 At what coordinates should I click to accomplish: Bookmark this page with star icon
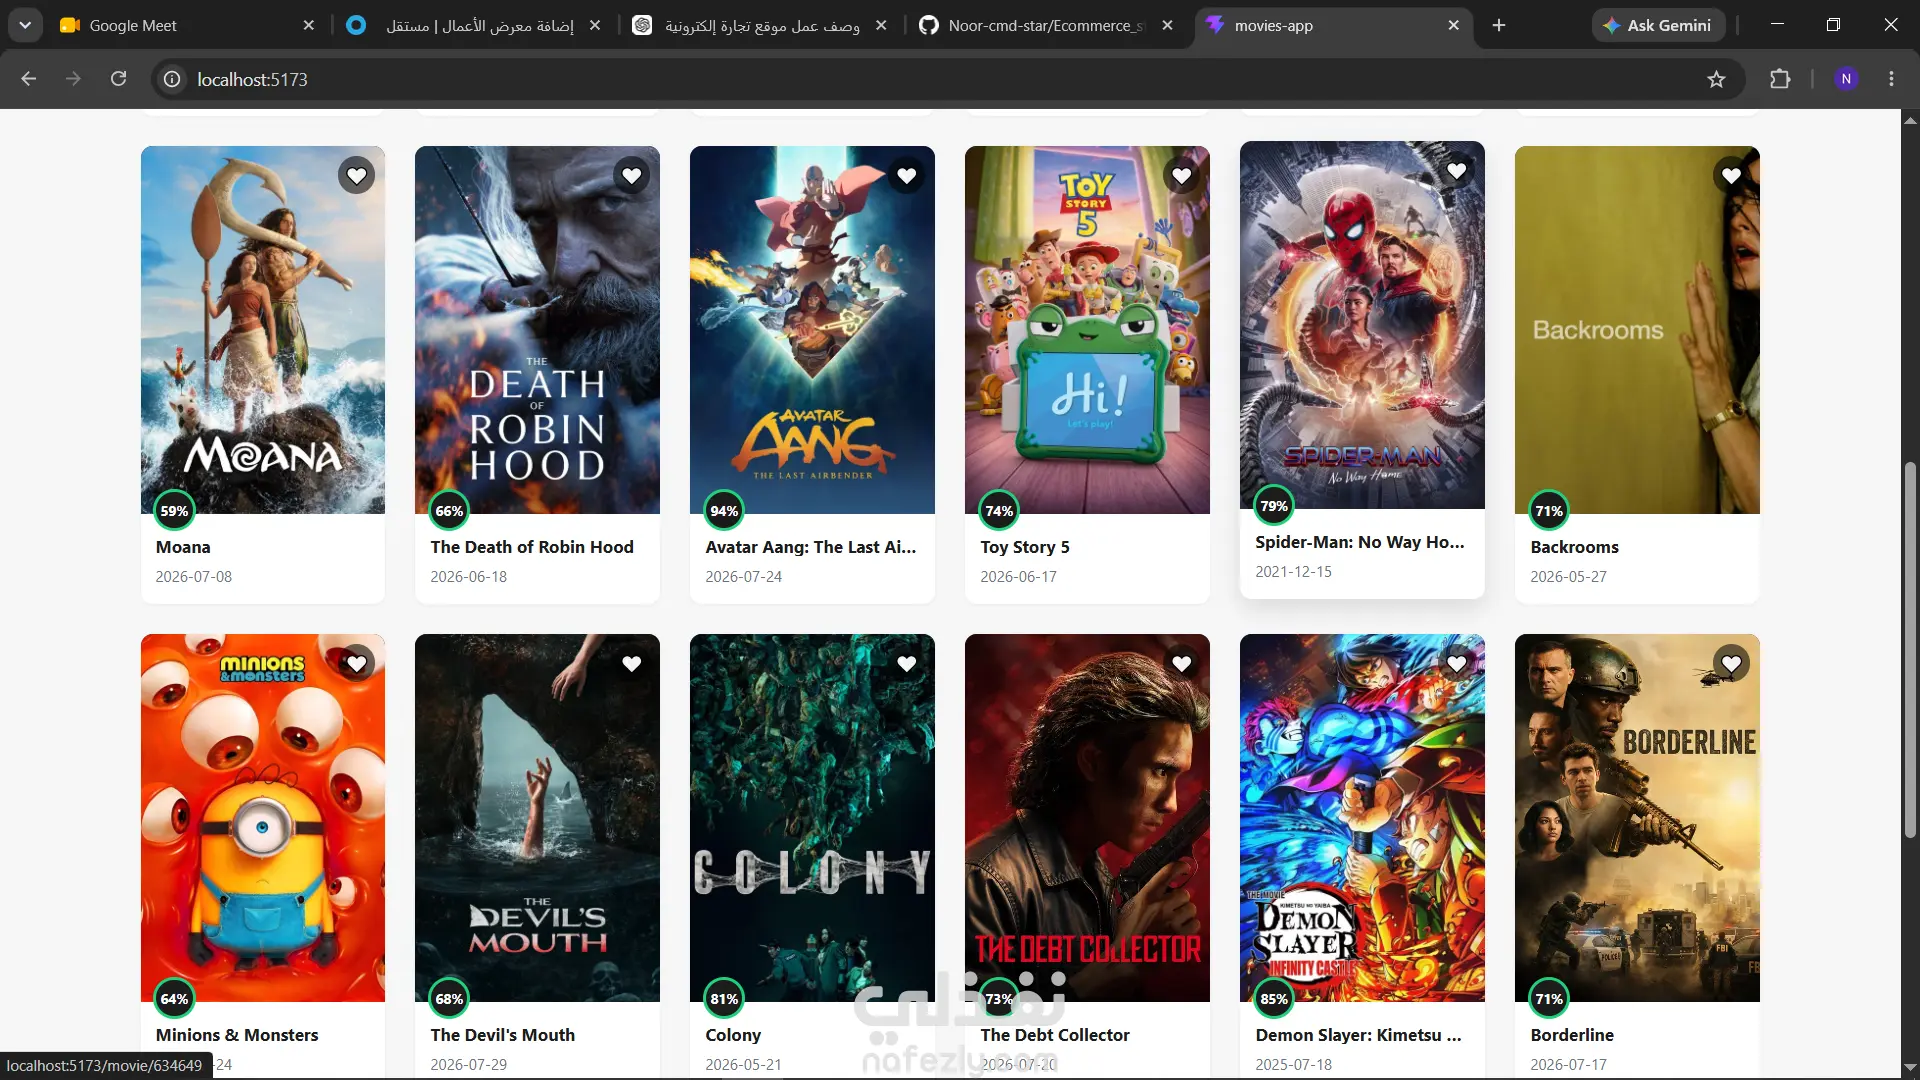coord(1717,79)
